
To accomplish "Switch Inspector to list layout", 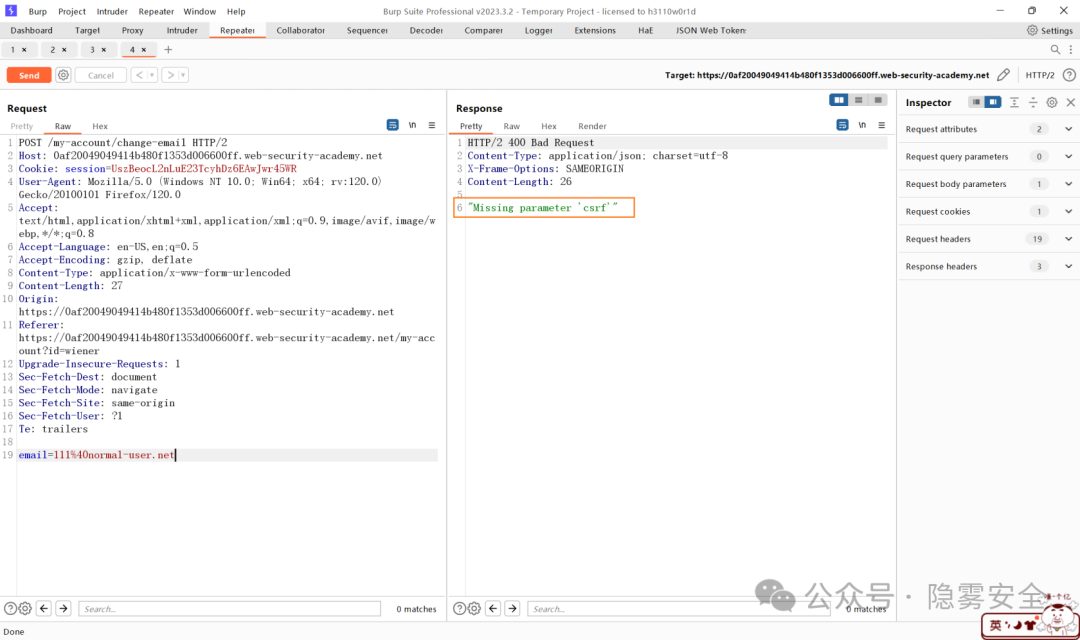I will click(976, 102).
